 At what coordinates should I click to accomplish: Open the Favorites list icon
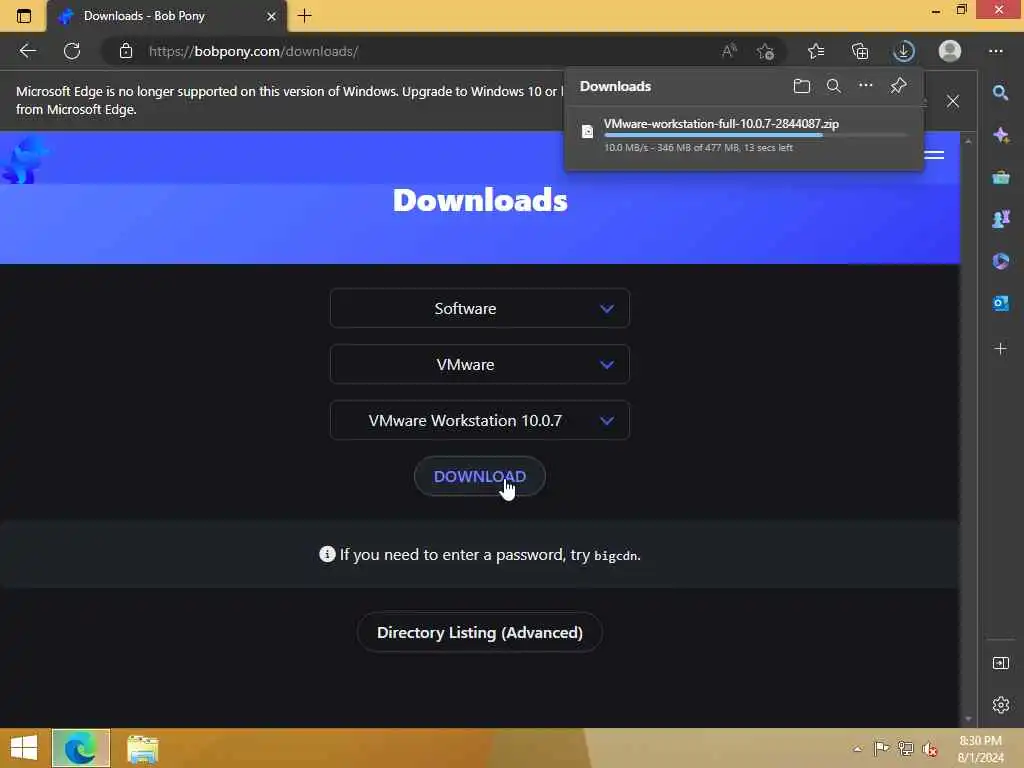(x=816, y=51)
